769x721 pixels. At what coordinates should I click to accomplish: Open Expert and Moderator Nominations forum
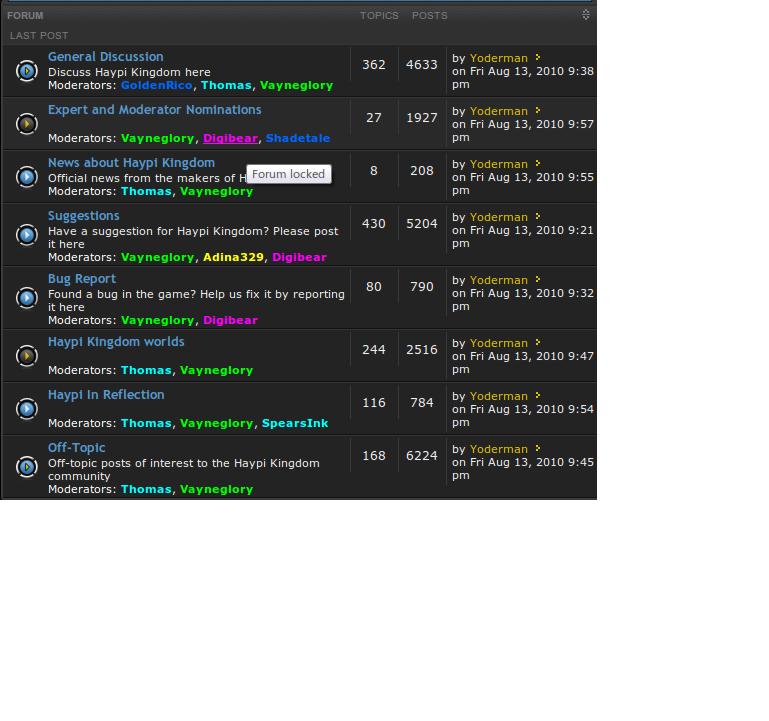tap(154, 110)
